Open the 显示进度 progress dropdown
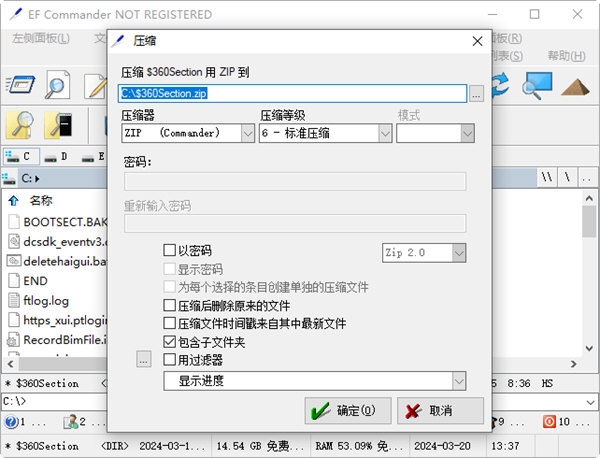Image resolution: width=600 pixels, height=458 pixels. [x=459, y=381]
